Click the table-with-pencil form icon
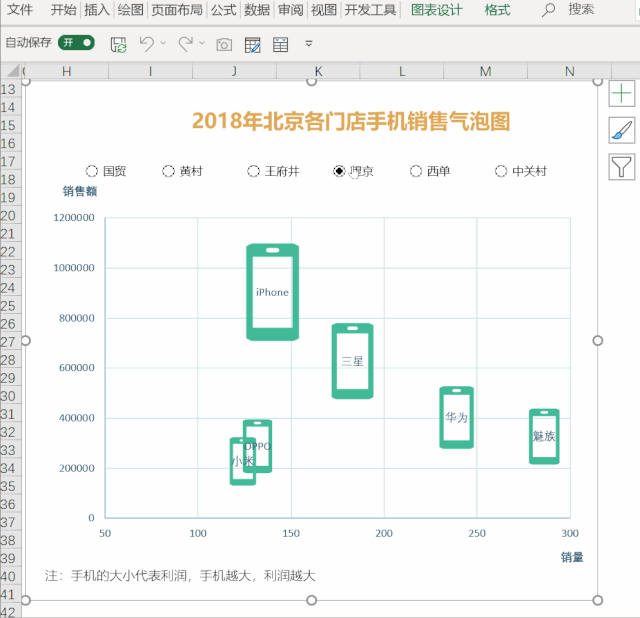 point(252,45)
